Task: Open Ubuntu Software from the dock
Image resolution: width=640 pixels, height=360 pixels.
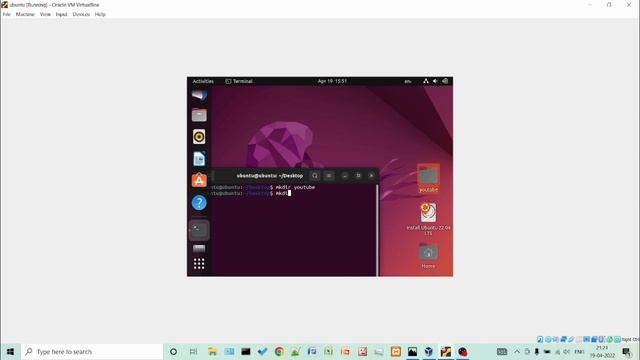Action: tap(199, 180)
